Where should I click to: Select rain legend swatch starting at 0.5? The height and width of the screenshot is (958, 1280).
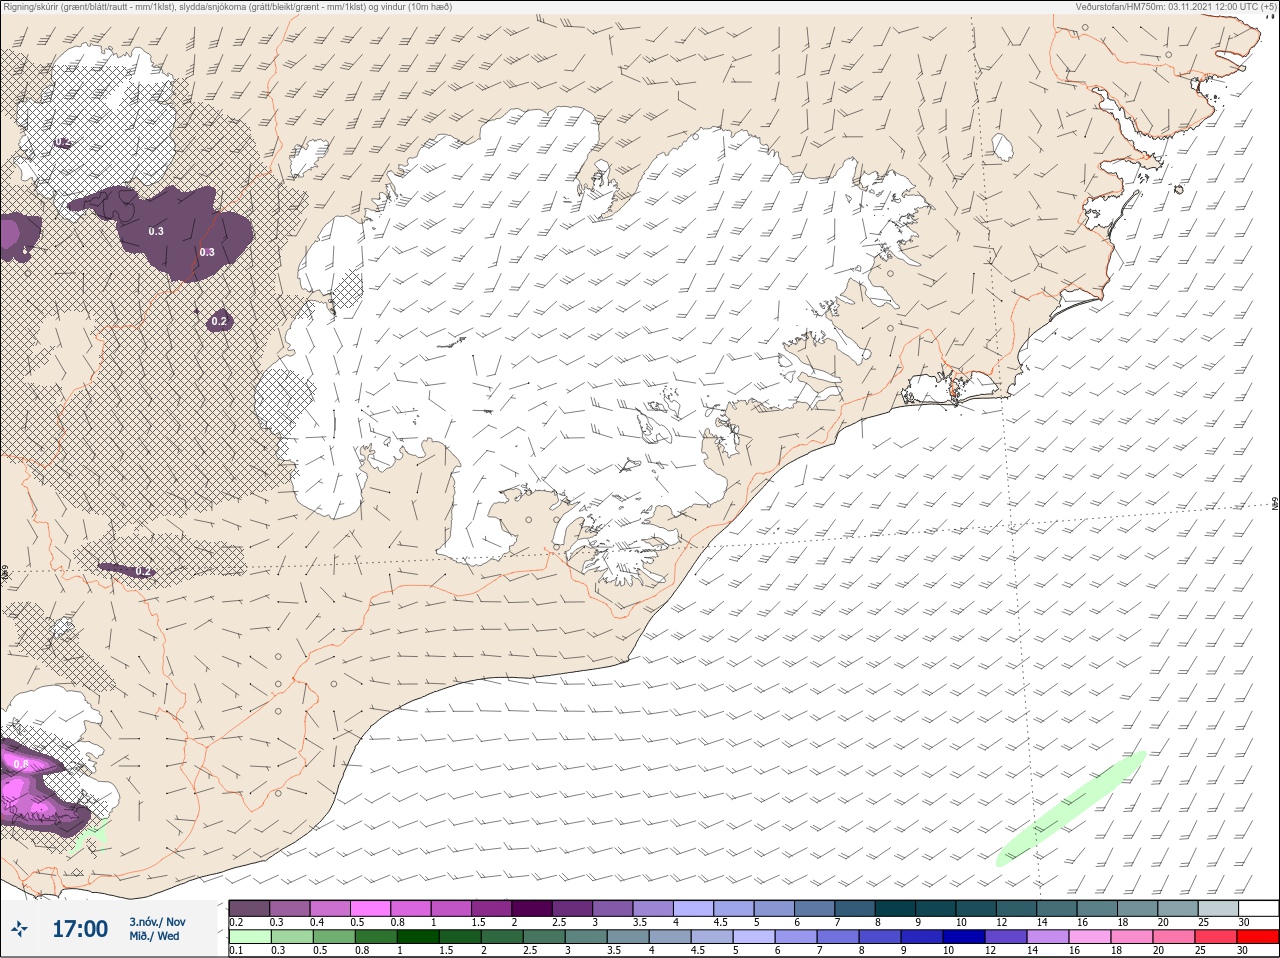click(333, 937)
